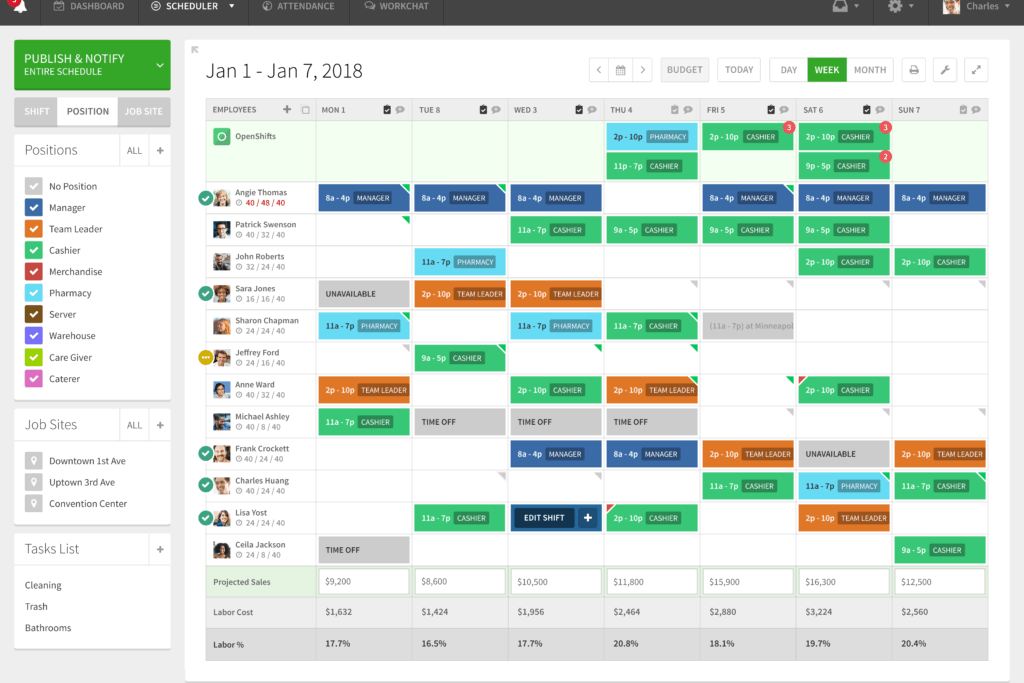Toggle the Caterer position checkbox
The height and width of the screenshot is (683, 1024).
(34, 379)
